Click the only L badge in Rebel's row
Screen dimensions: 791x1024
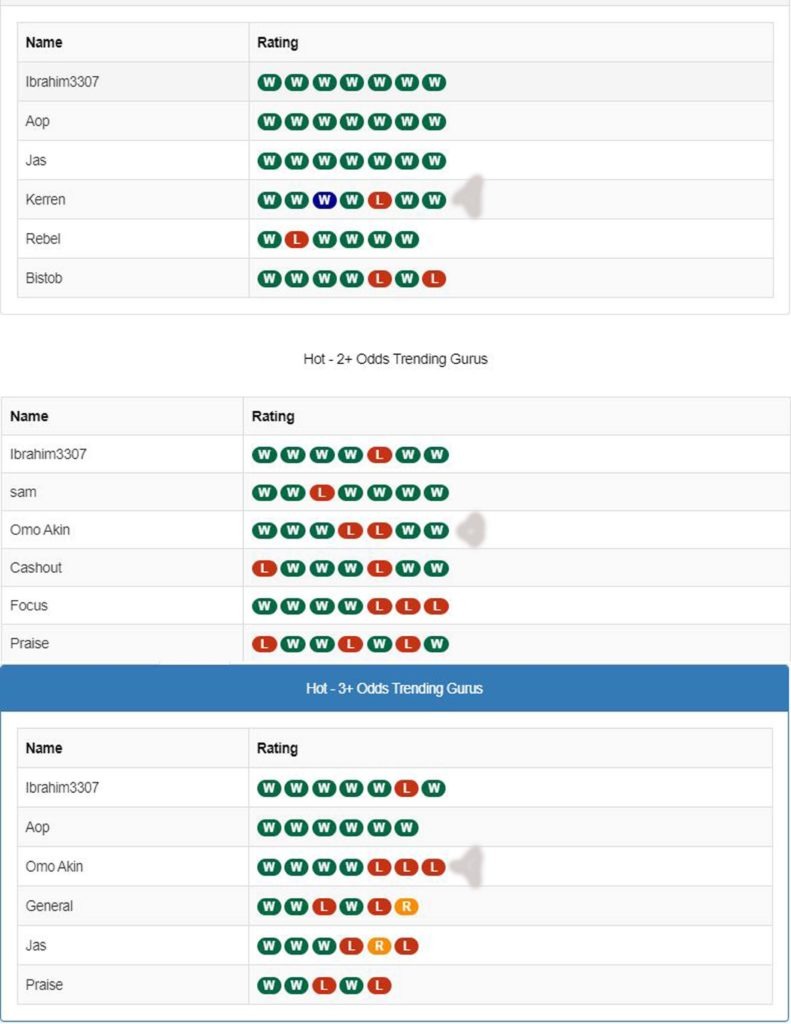297,239
